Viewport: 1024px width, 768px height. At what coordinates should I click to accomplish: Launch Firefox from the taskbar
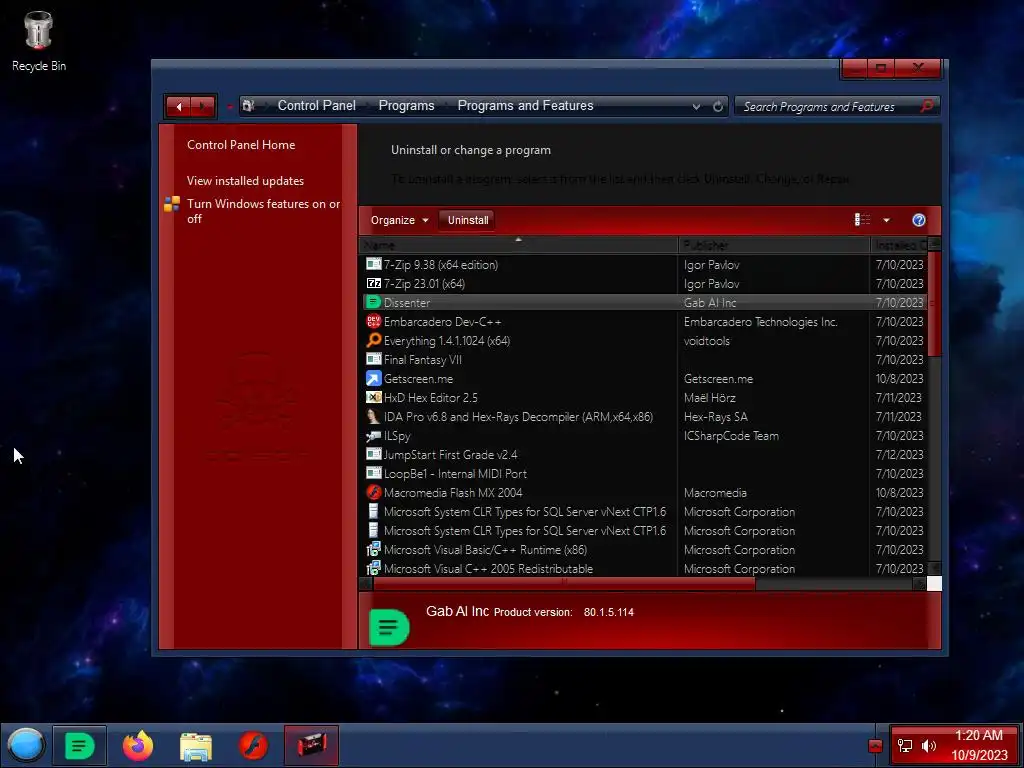(x=138, y=745)
